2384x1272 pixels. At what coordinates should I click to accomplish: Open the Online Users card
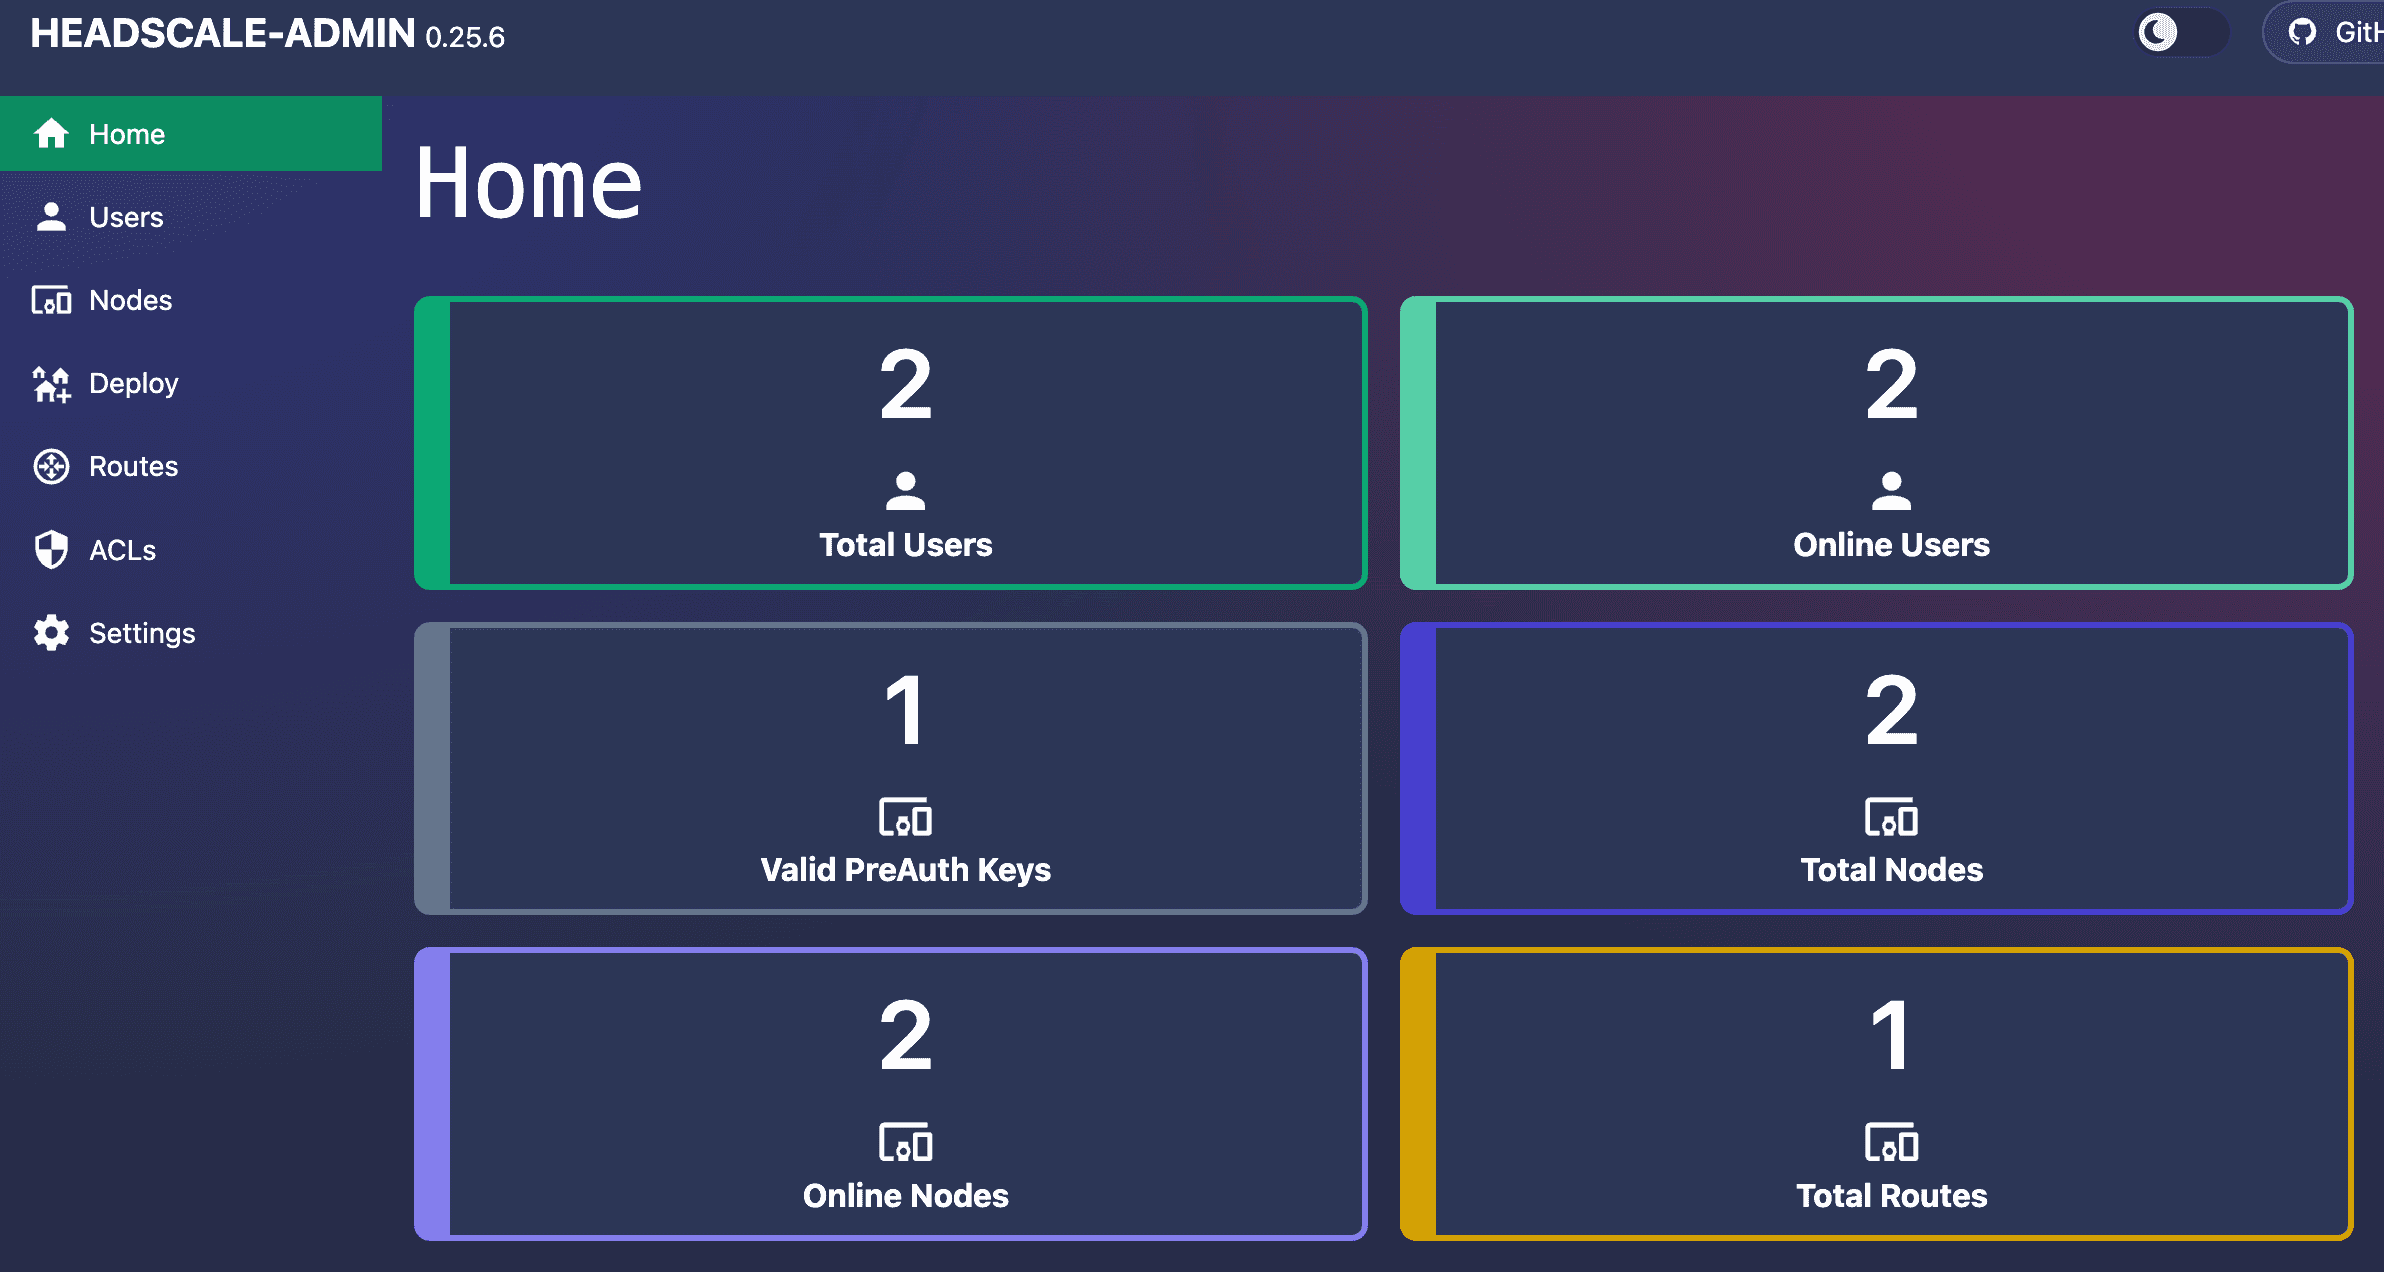click(x=1891, y=443)
